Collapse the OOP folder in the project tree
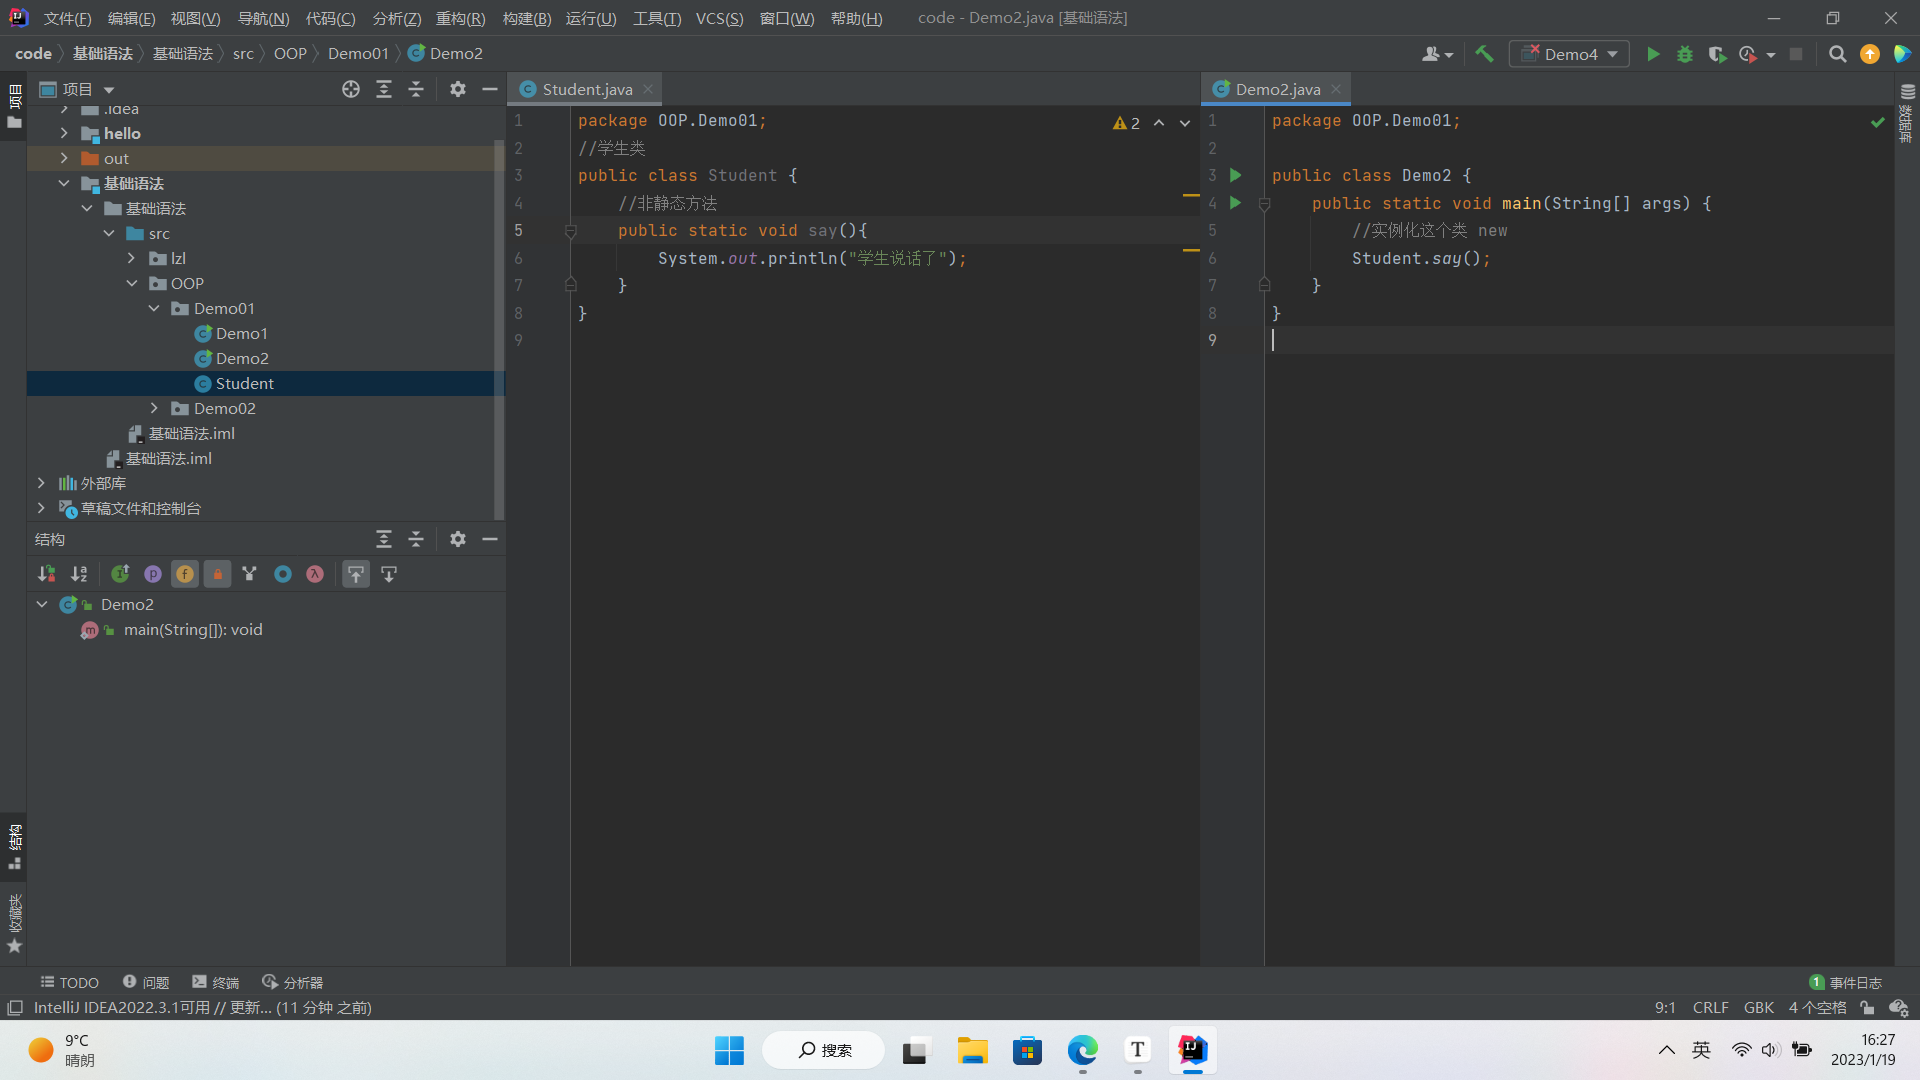Screen dimensions: 1920x1080 (132, 283)
